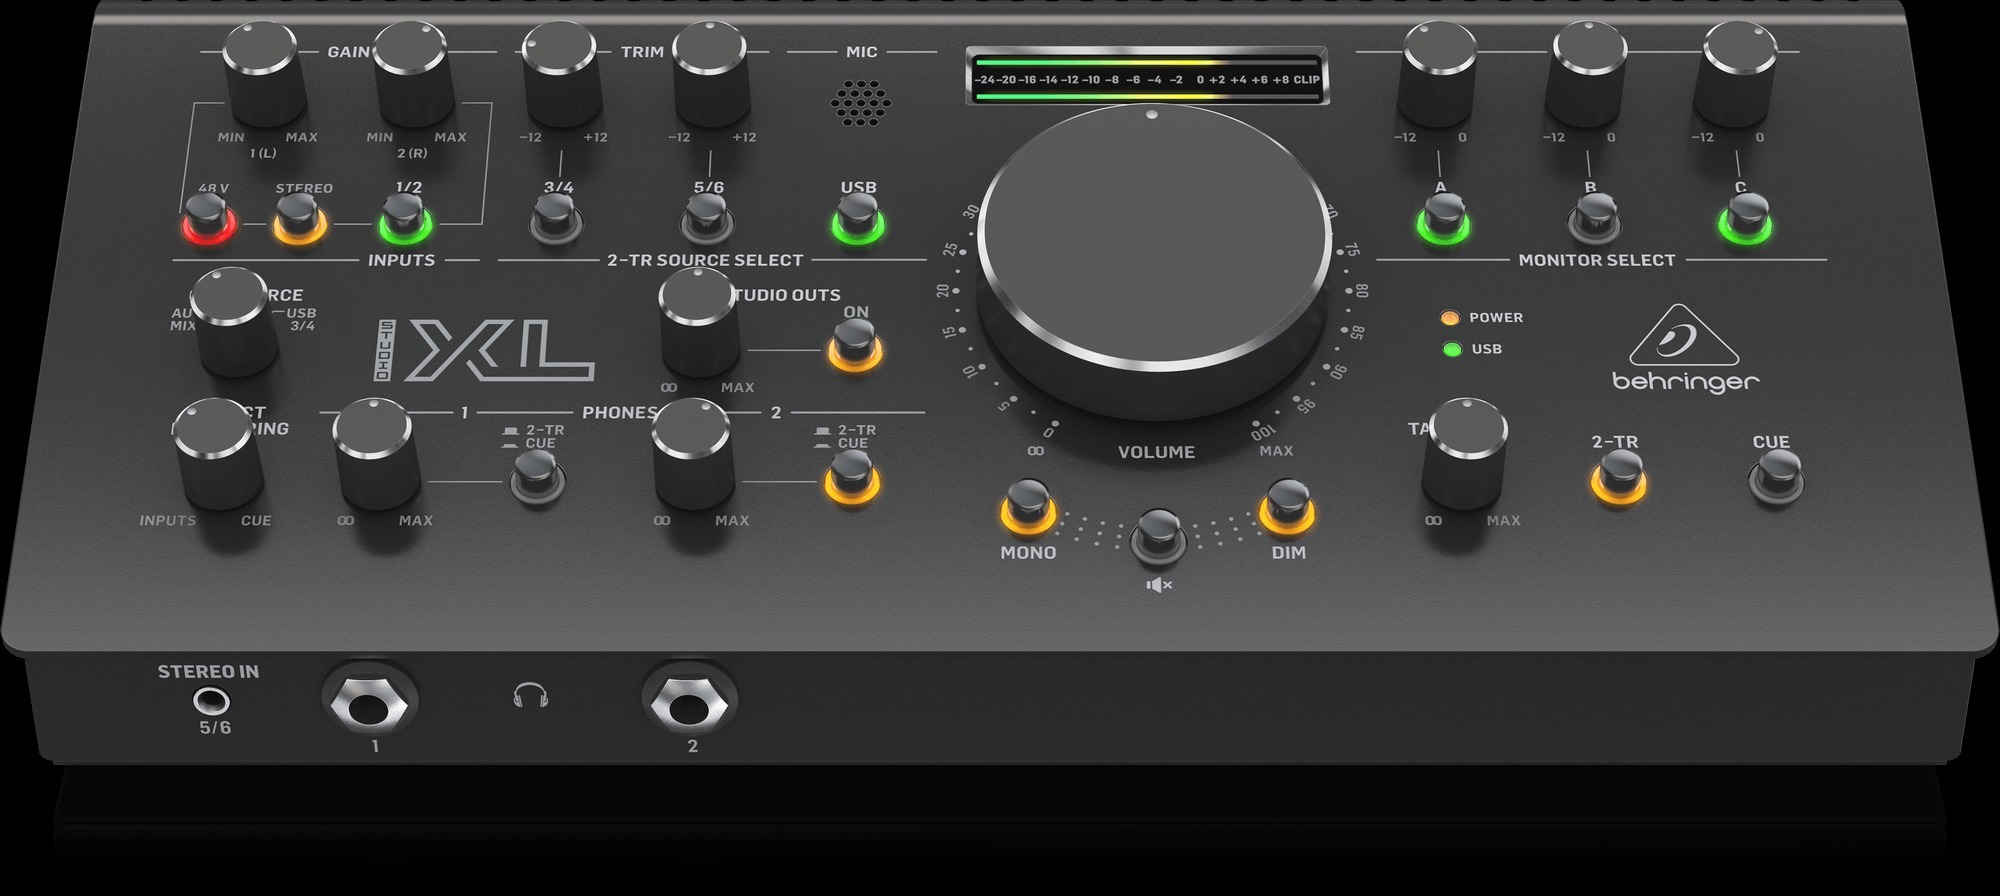Click the MONITOR SELECT label

1596,260
